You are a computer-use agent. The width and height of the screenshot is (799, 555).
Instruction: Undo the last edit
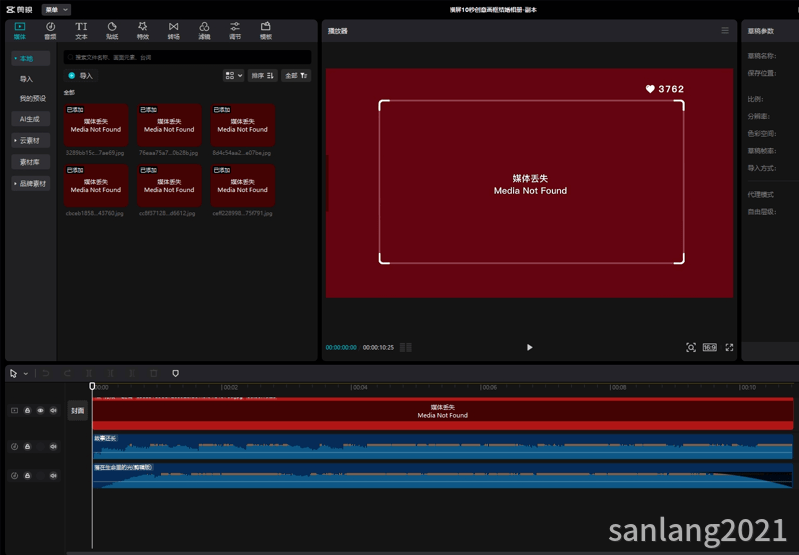pos(45,374)
